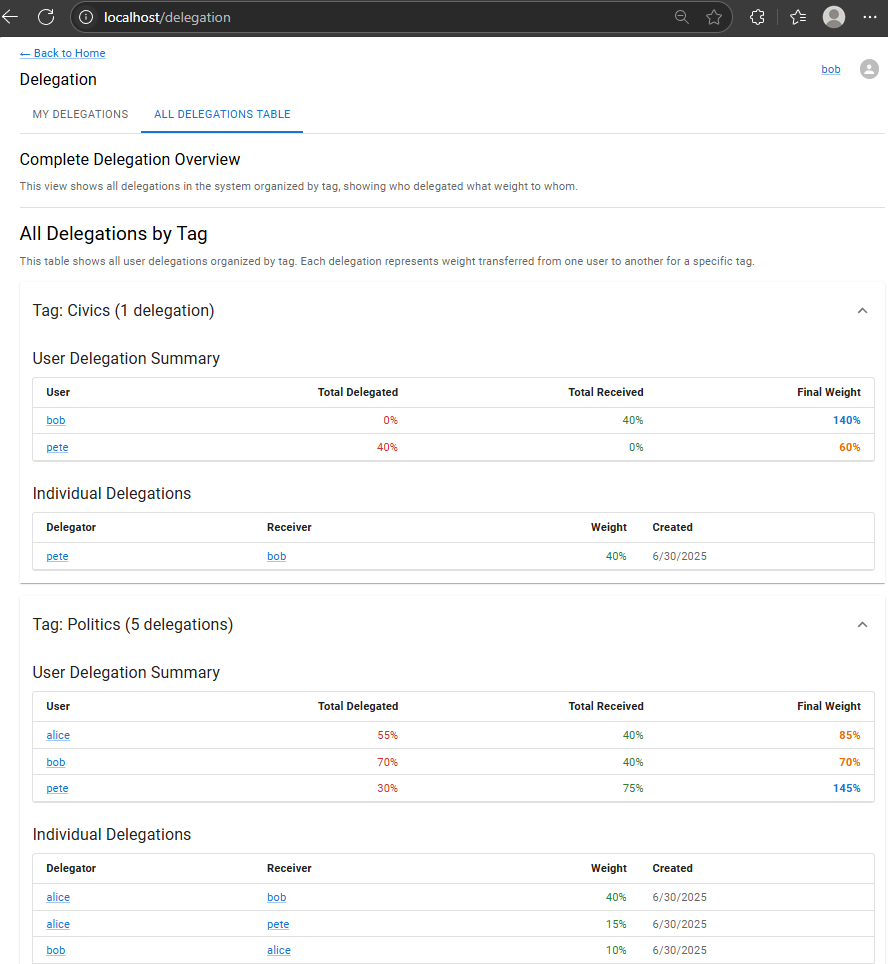Collapse the Tag: Politics section
The width and height of the screenshot is (888, 964).
coord(862,625)
